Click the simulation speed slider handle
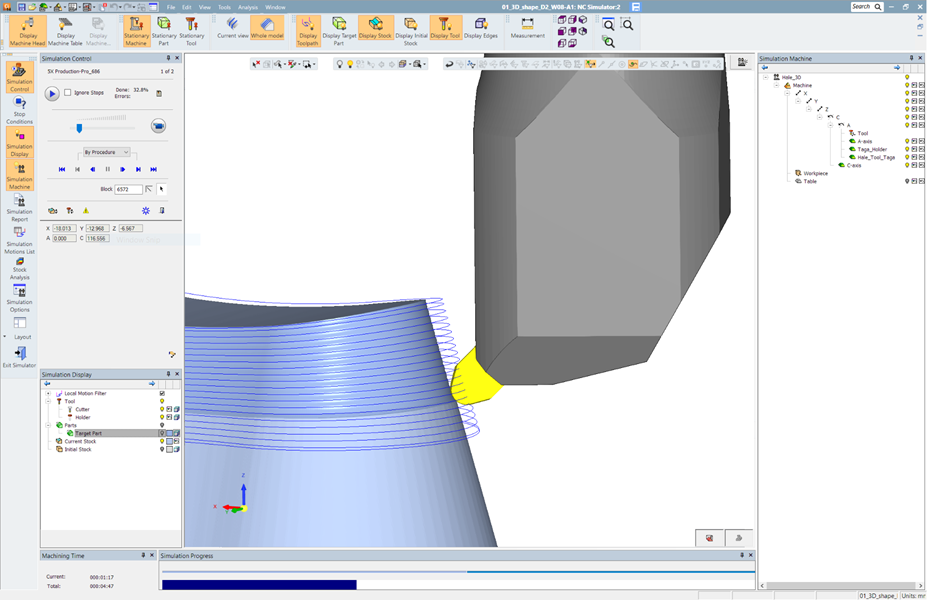The height and width of the screenshot is (600, 927). point(79,128)
